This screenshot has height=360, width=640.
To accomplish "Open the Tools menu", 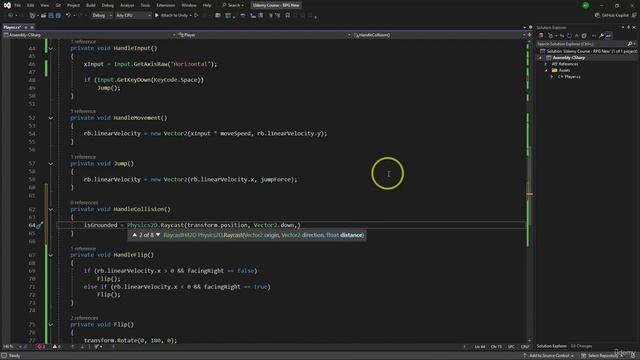I will pos(145,5).
